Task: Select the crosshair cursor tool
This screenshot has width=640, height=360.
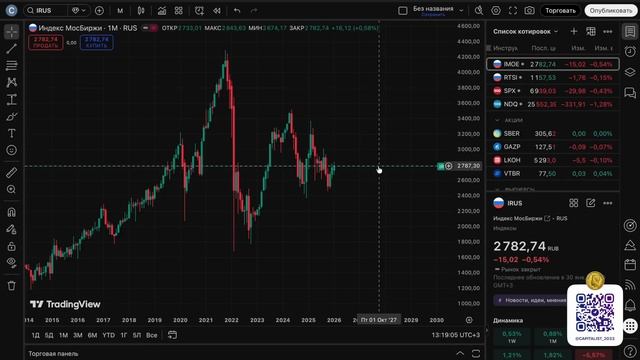Action: click(11, 31)
